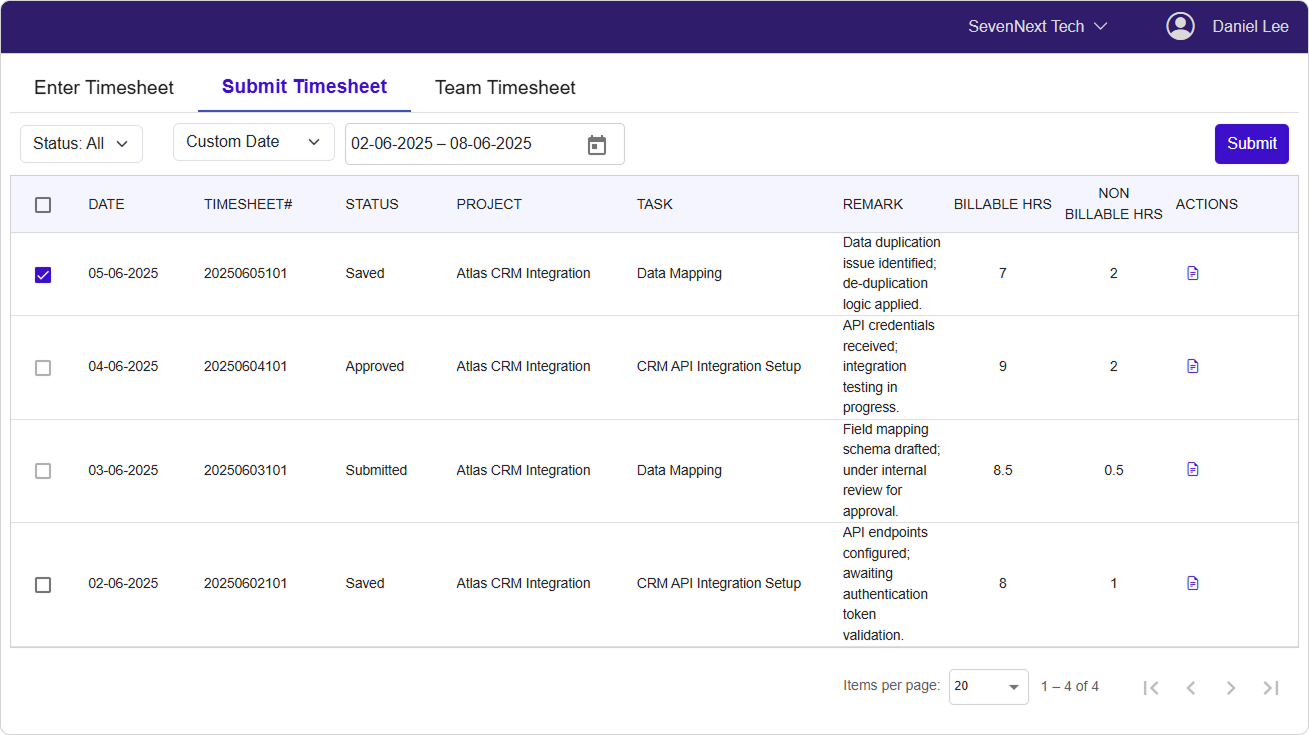Click the user profile avatar icon
1309x735 pixels.
1180,27
